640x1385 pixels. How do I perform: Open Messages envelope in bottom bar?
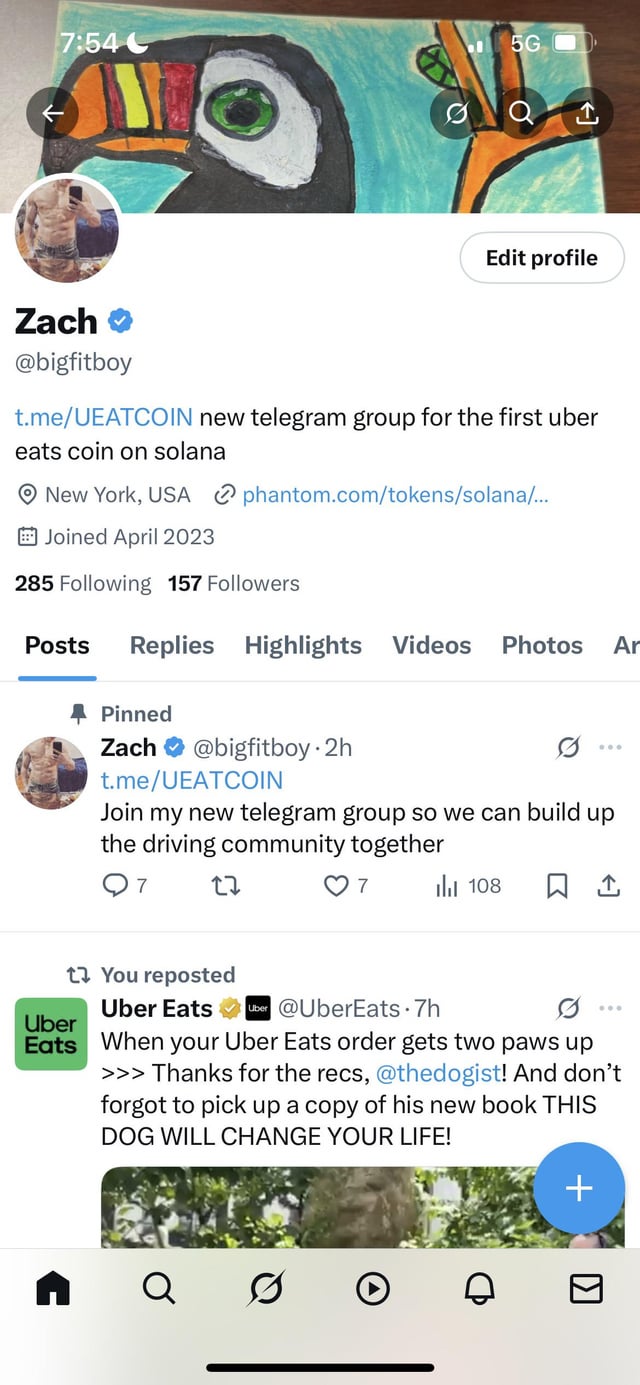point(586,1289)
